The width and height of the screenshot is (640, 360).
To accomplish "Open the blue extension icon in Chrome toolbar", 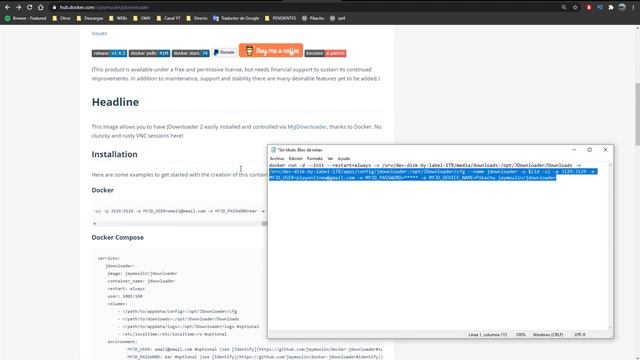I will tap(600, 7).
